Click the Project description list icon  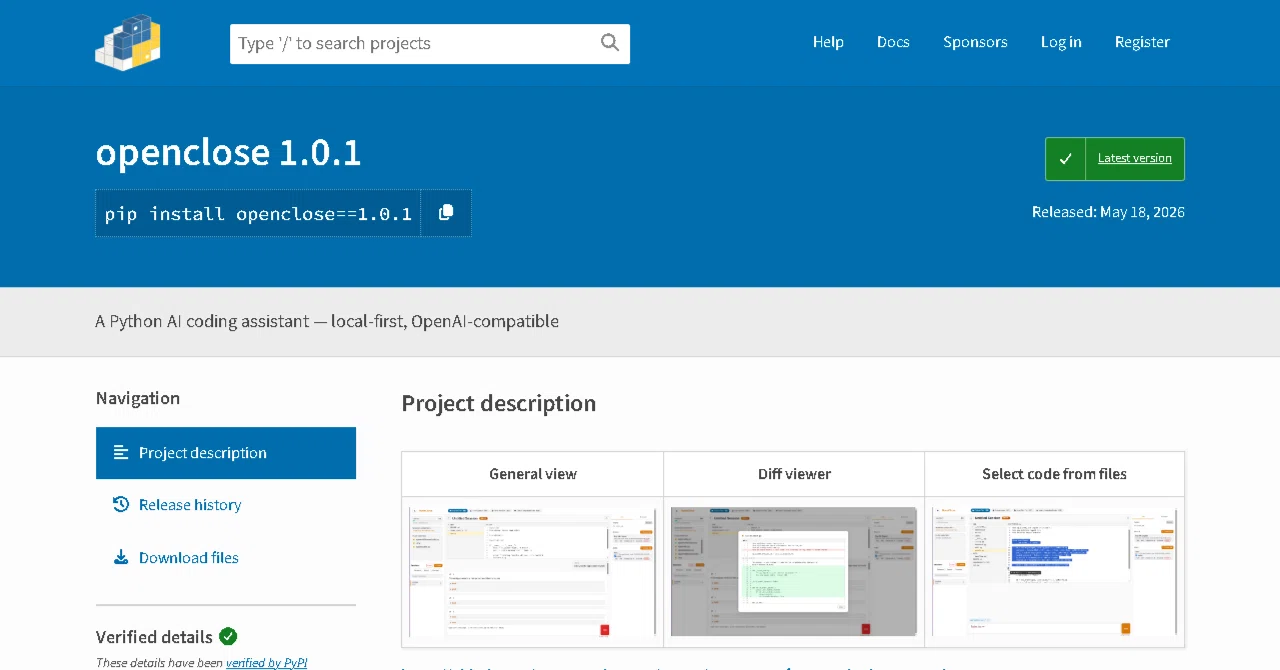121,453
